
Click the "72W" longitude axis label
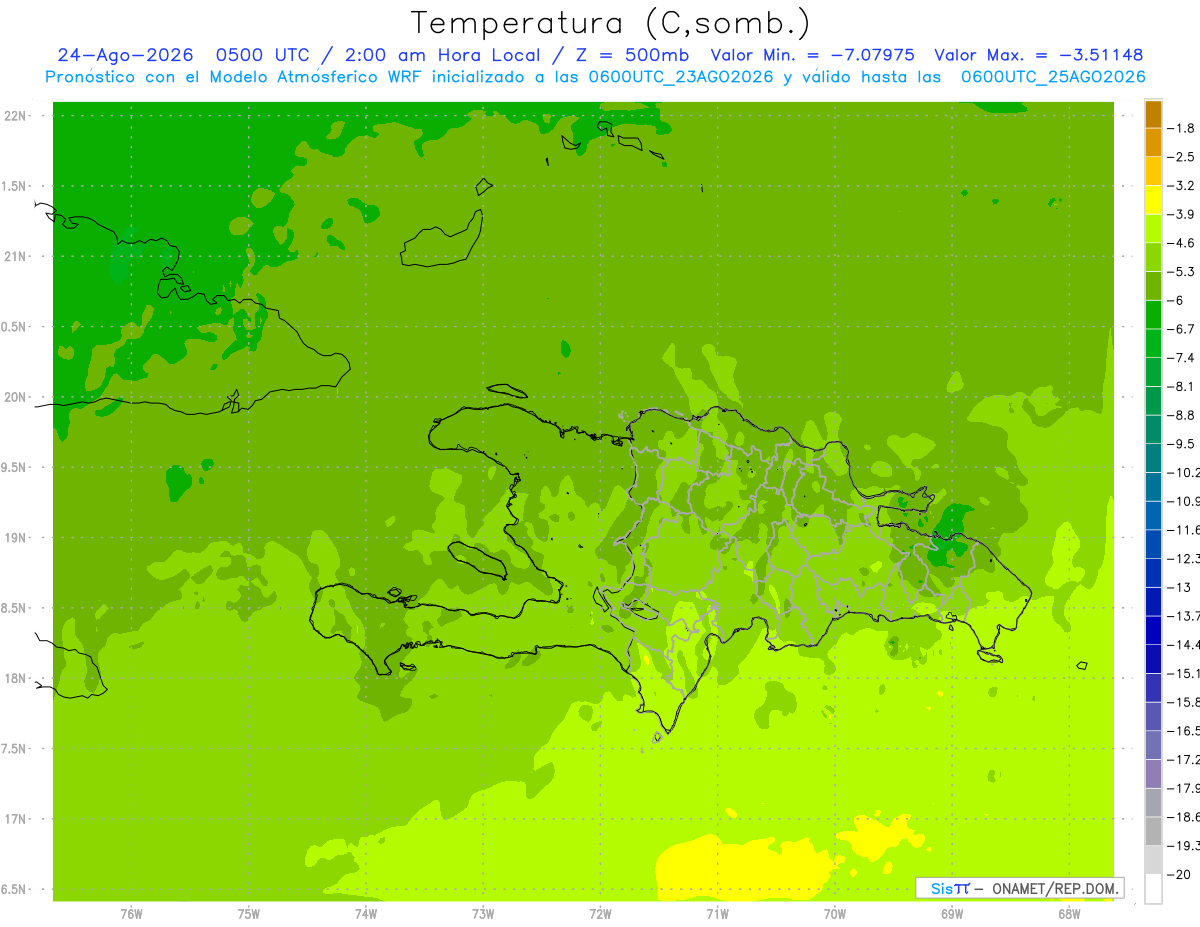600,914
